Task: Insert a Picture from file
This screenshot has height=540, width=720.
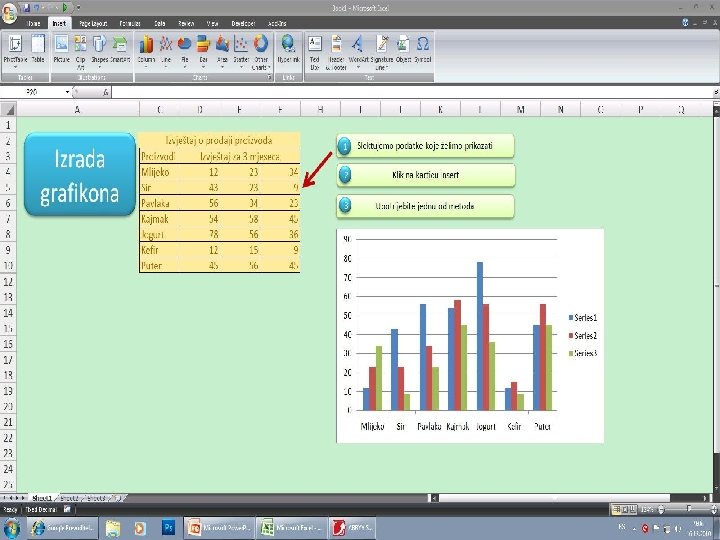Action: point(62,49)
